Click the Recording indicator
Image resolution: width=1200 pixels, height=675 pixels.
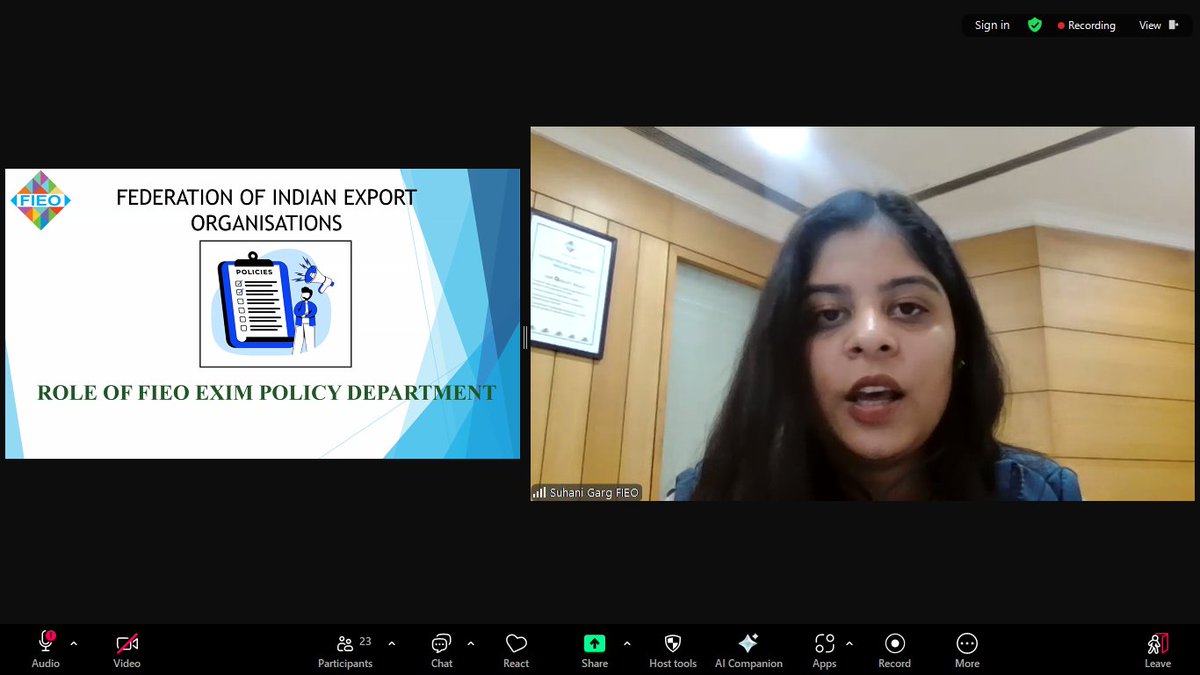click(1086, 25)
